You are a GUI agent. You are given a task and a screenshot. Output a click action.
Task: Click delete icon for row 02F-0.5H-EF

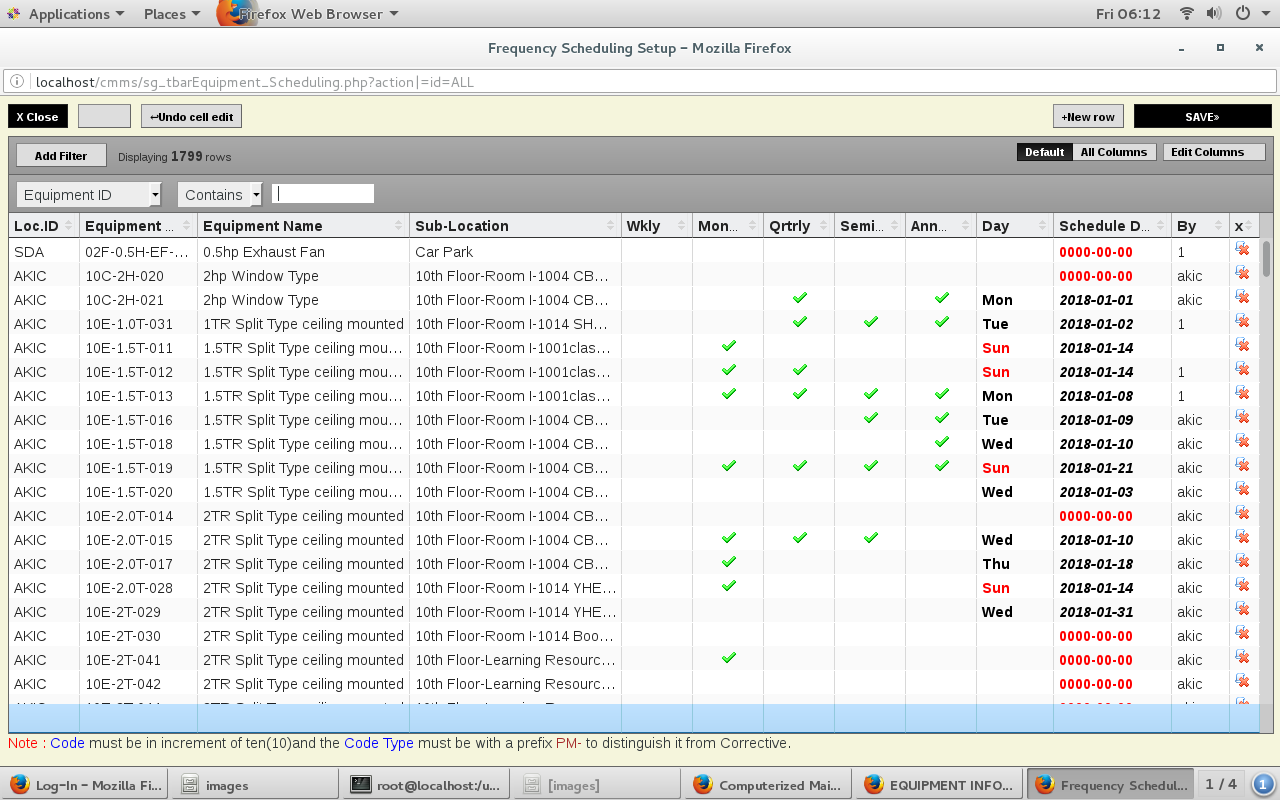pos(1242,250)
